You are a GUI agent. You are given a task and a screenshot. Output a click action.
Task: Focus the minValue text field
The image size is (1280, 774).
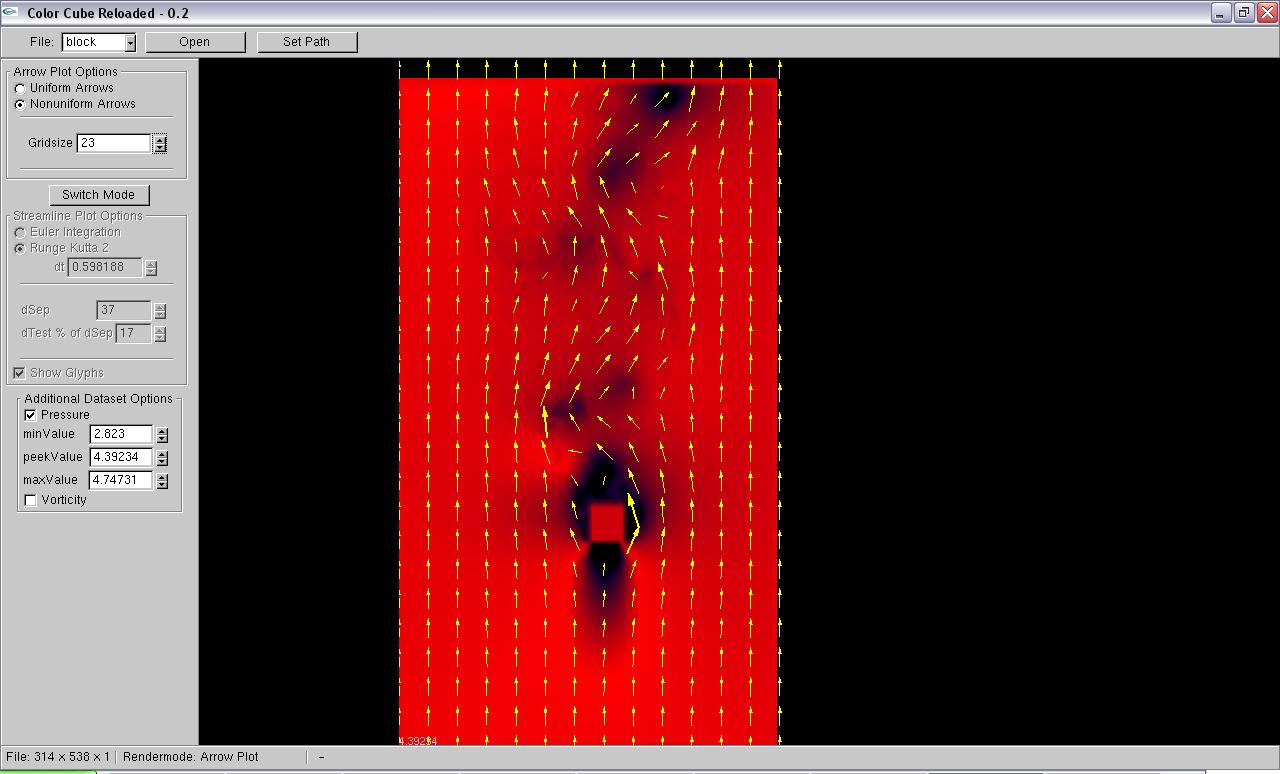coord(120,434)
